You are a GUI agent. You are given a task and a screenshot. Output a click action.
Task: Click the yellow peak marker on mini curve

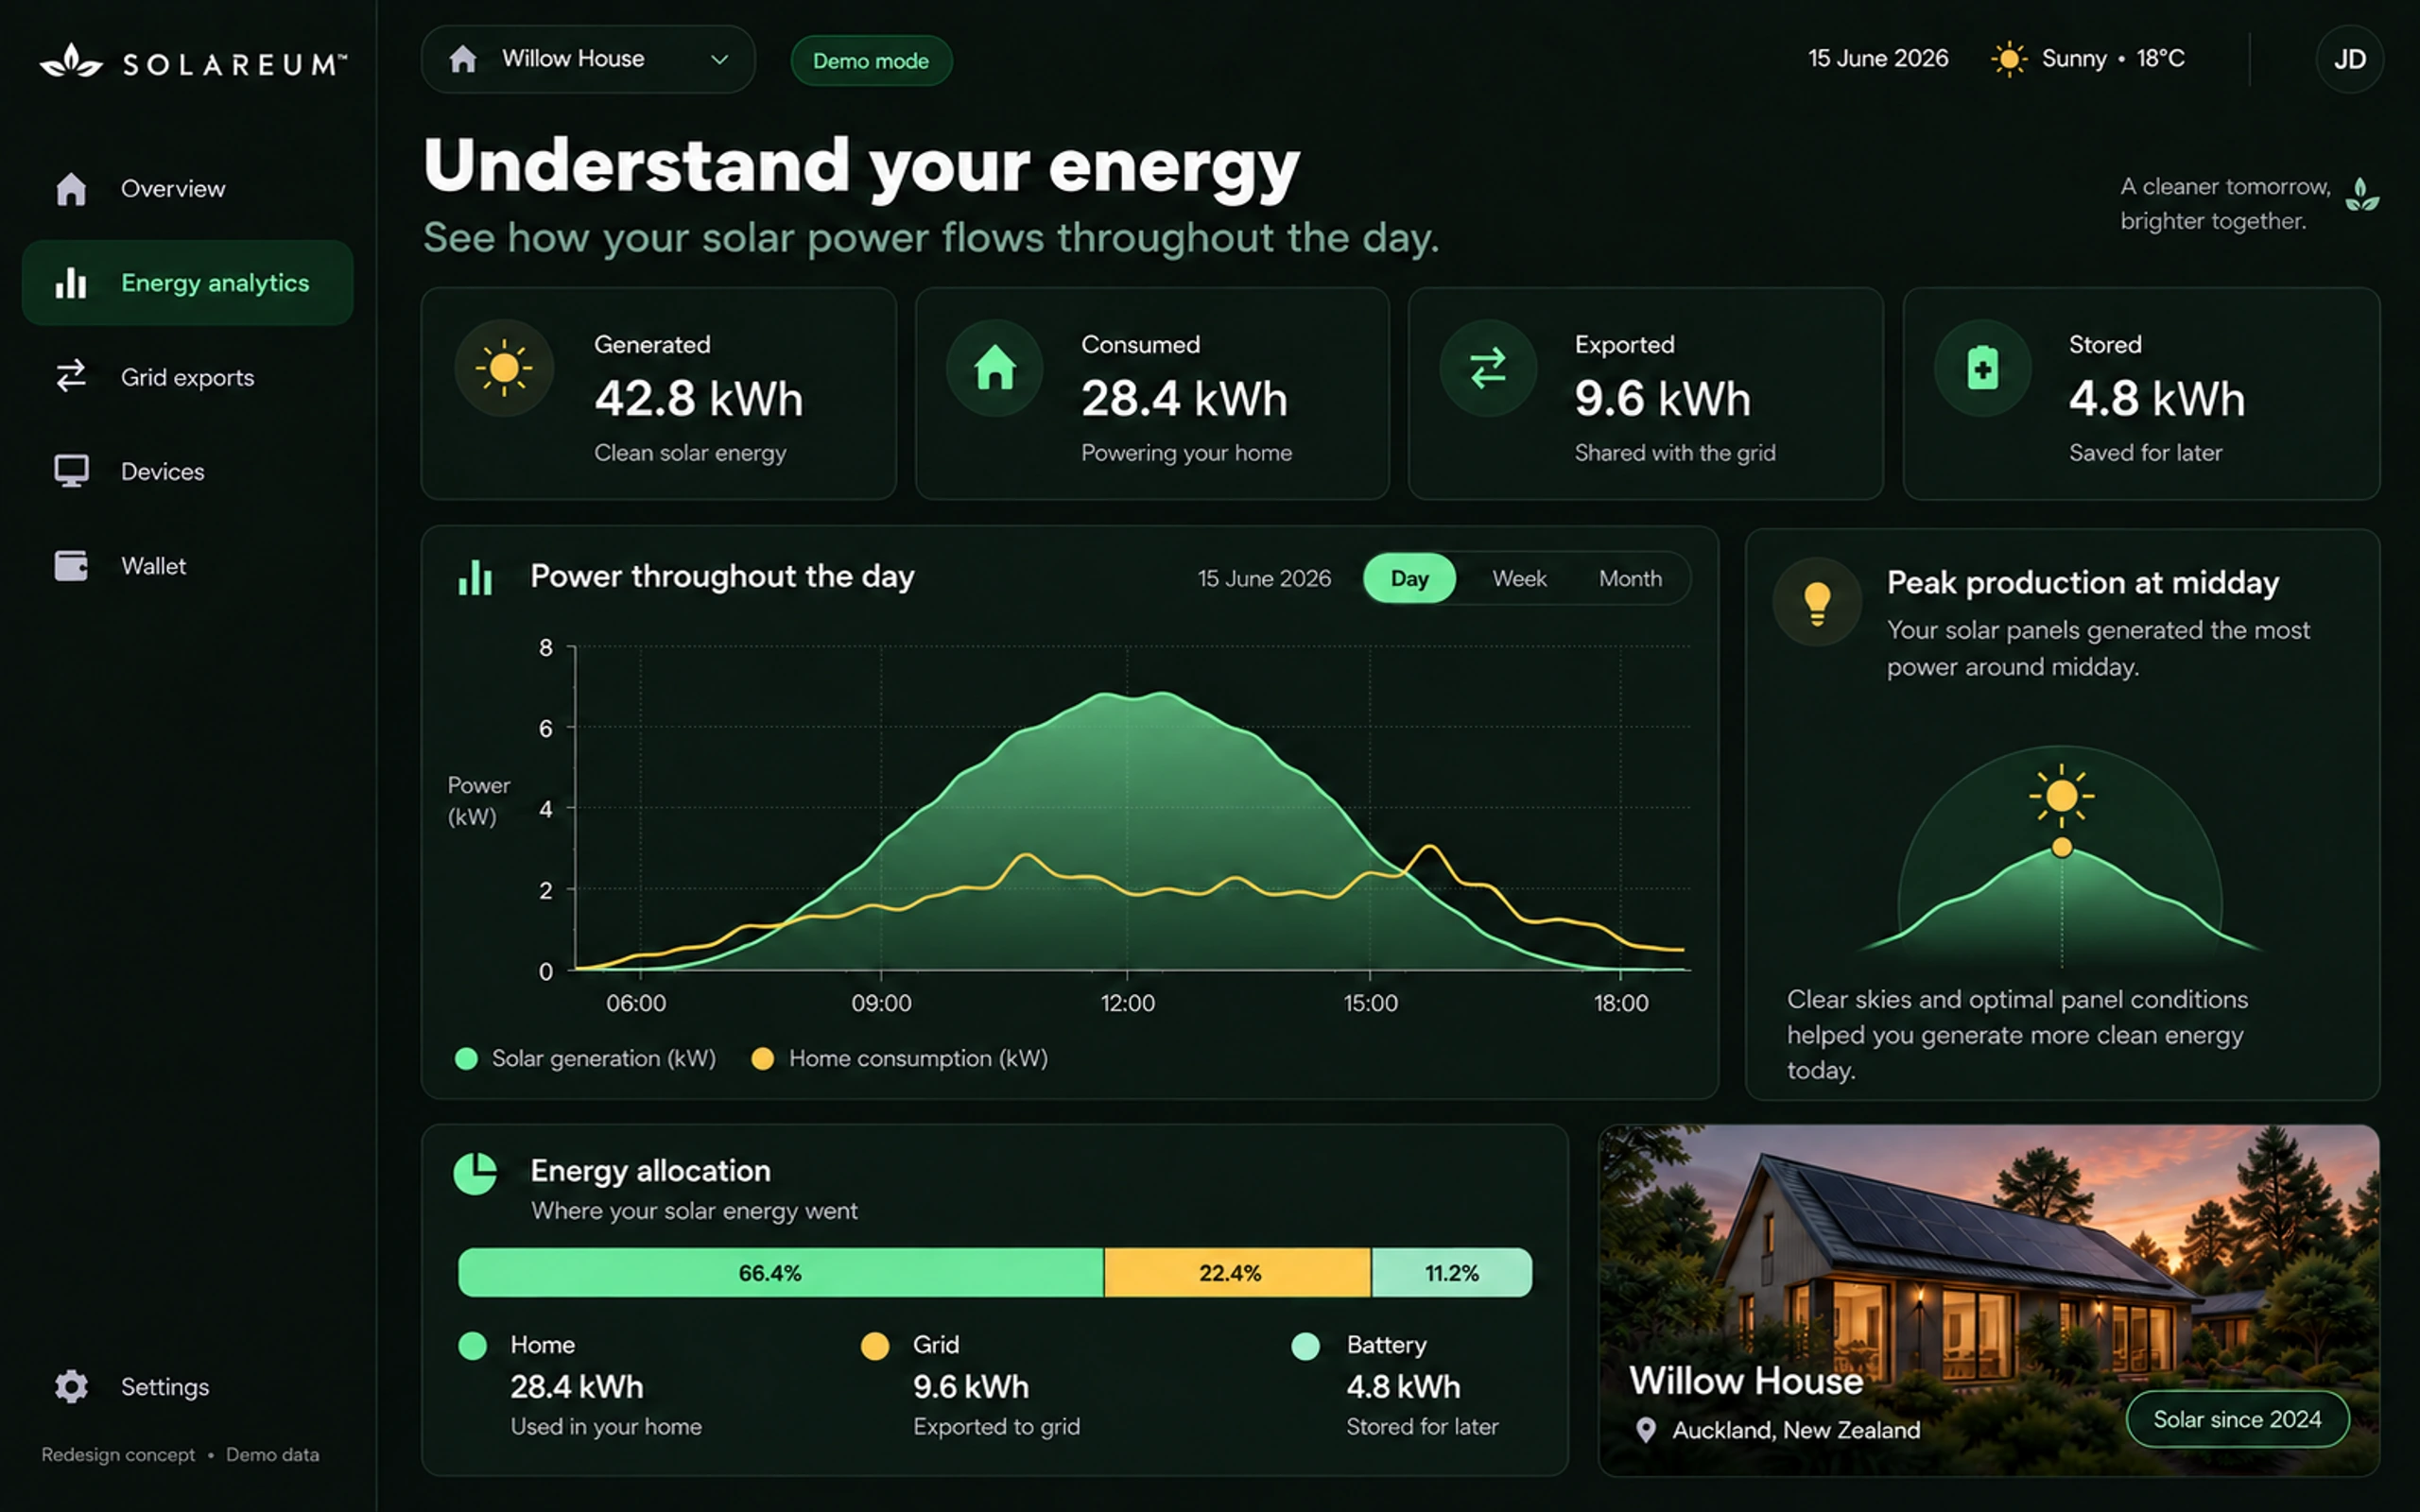pos(2061,848)
